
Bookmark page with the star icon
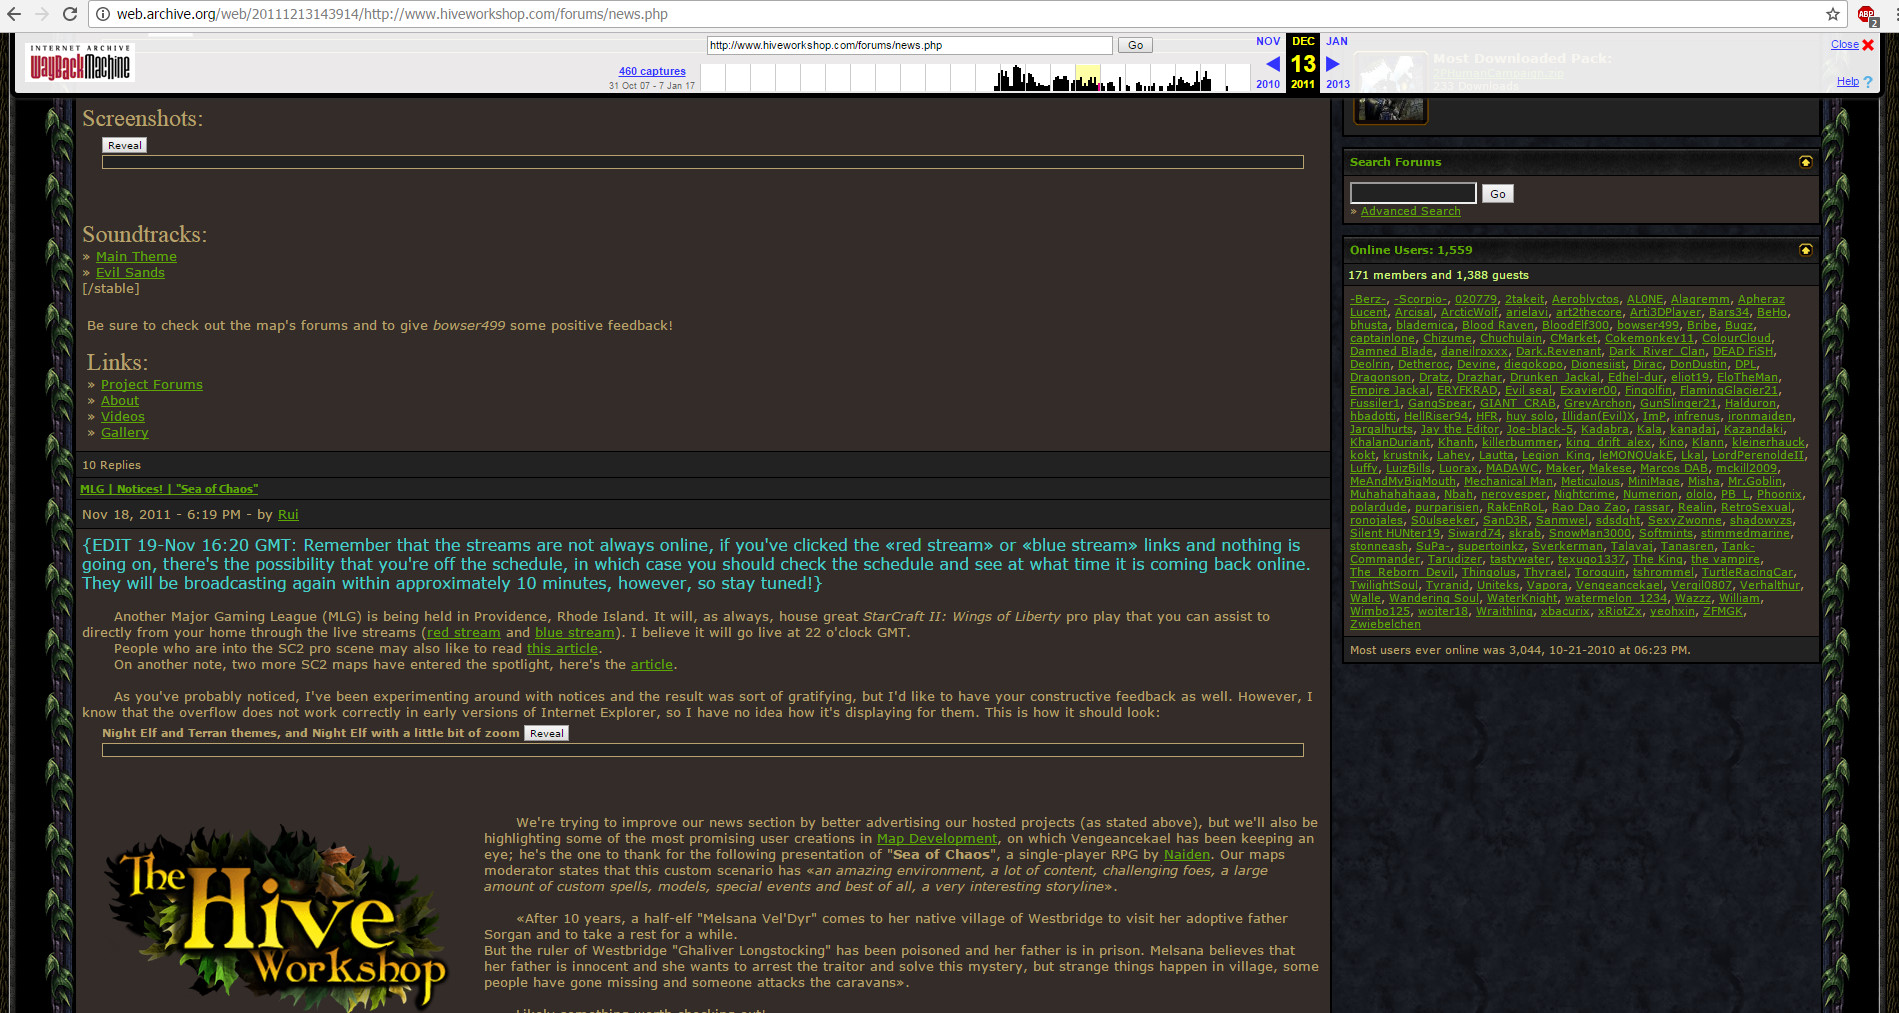click(1833, 14)
